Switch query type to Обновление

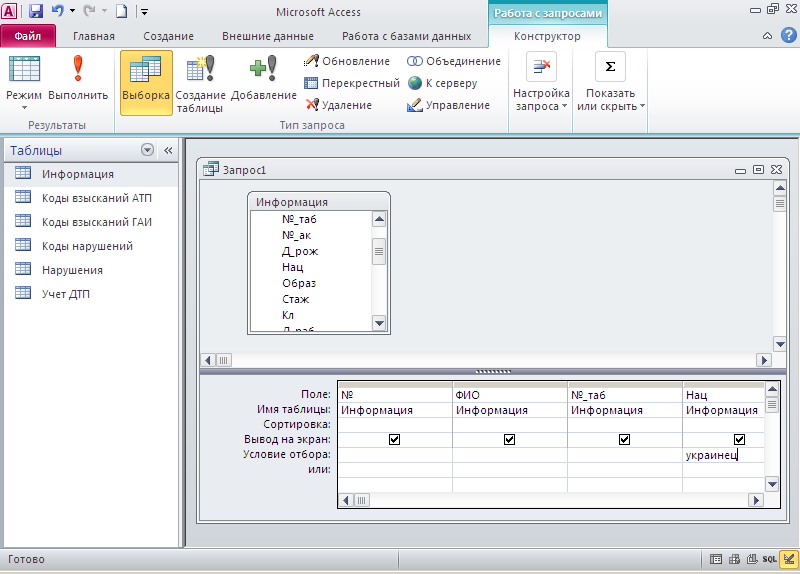tap(347, 61)
